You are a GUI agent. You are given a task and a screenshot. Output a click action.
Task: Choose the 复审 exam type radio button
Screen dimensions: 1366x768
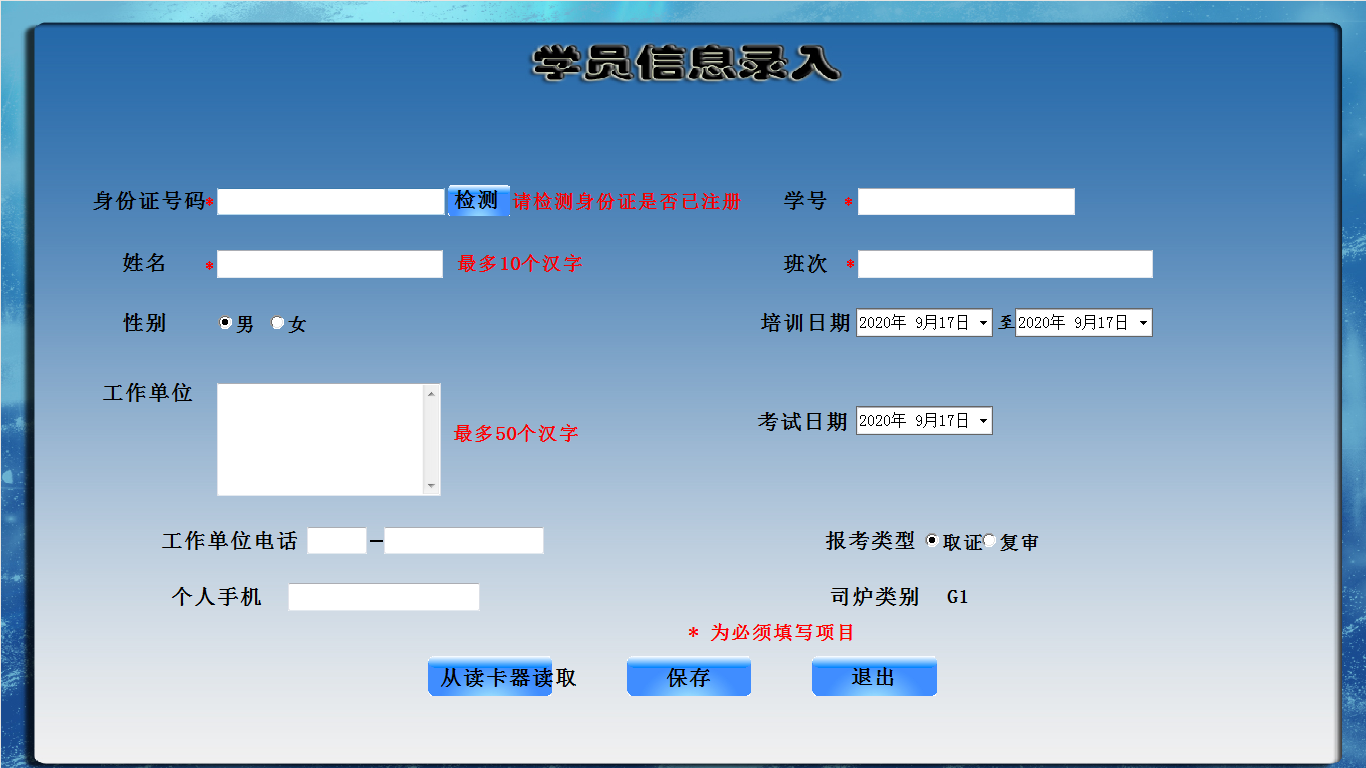pos(990,541)
